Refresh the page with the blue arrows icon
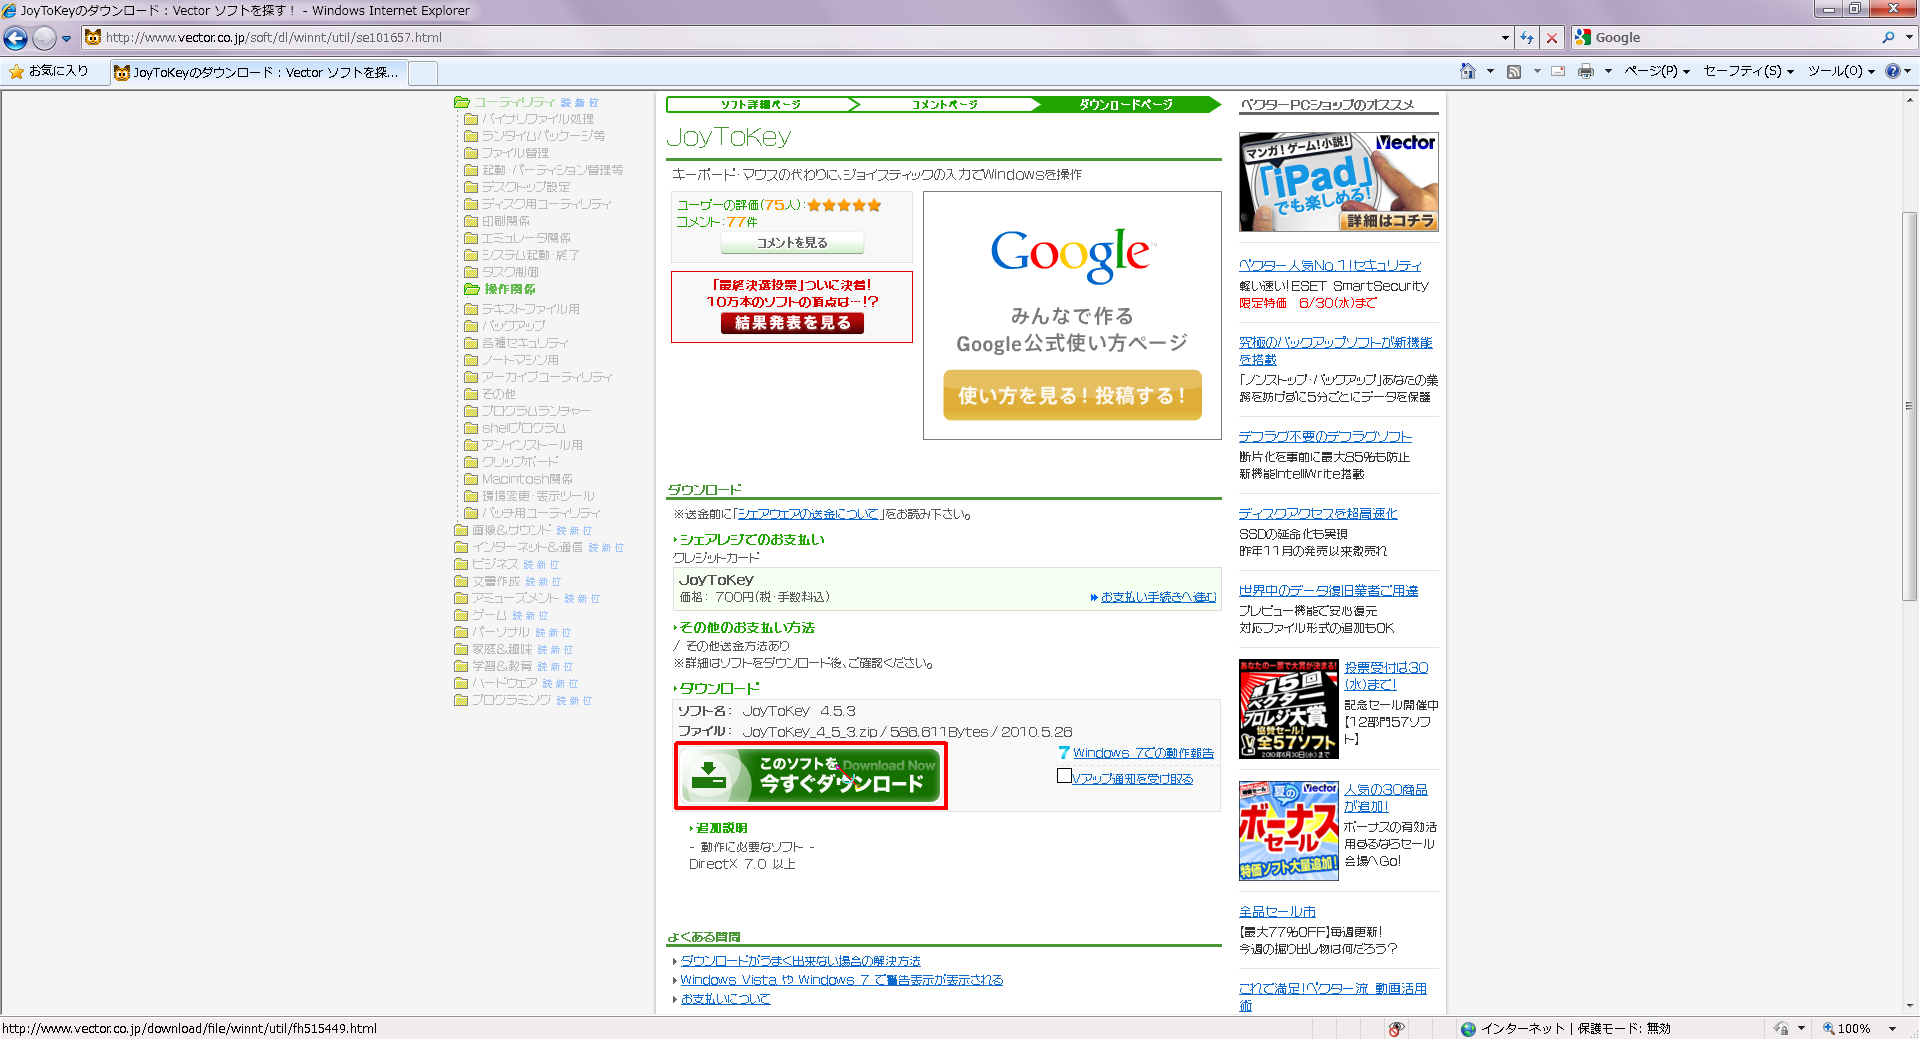Image resolution: width=1920 pixels, height=1040 pixels. click(1526, 38)
